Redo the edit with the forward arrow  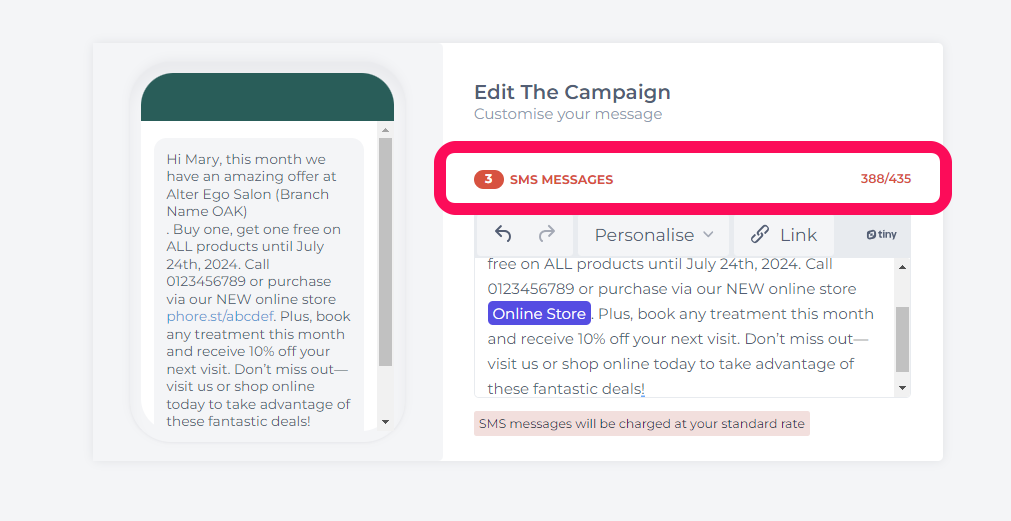point(547,234)
